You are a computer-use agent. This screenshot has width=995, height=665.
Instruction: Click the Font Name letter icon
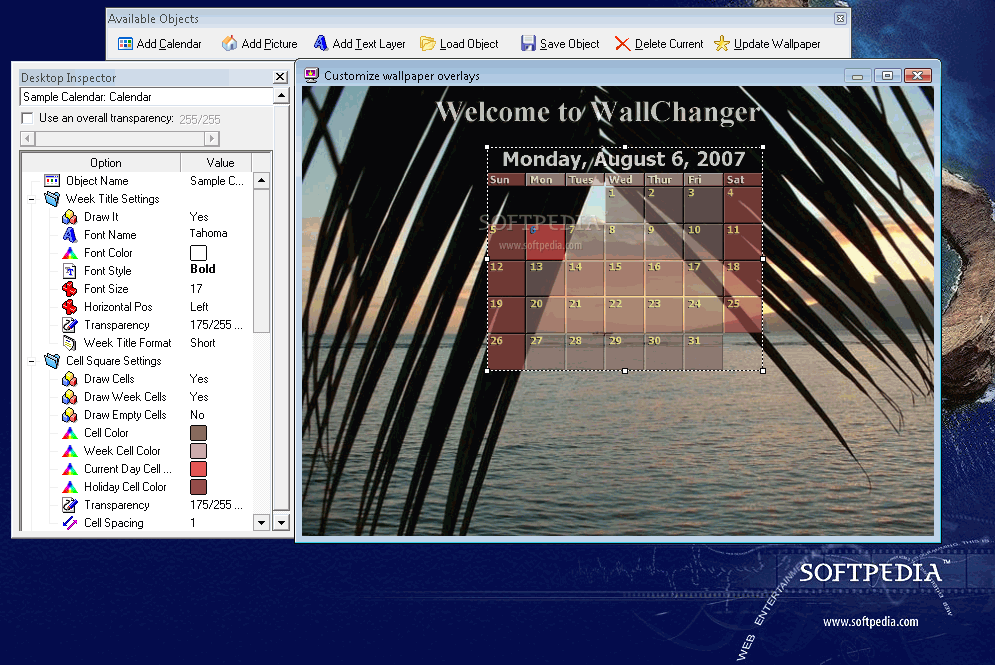pos(70,235)
